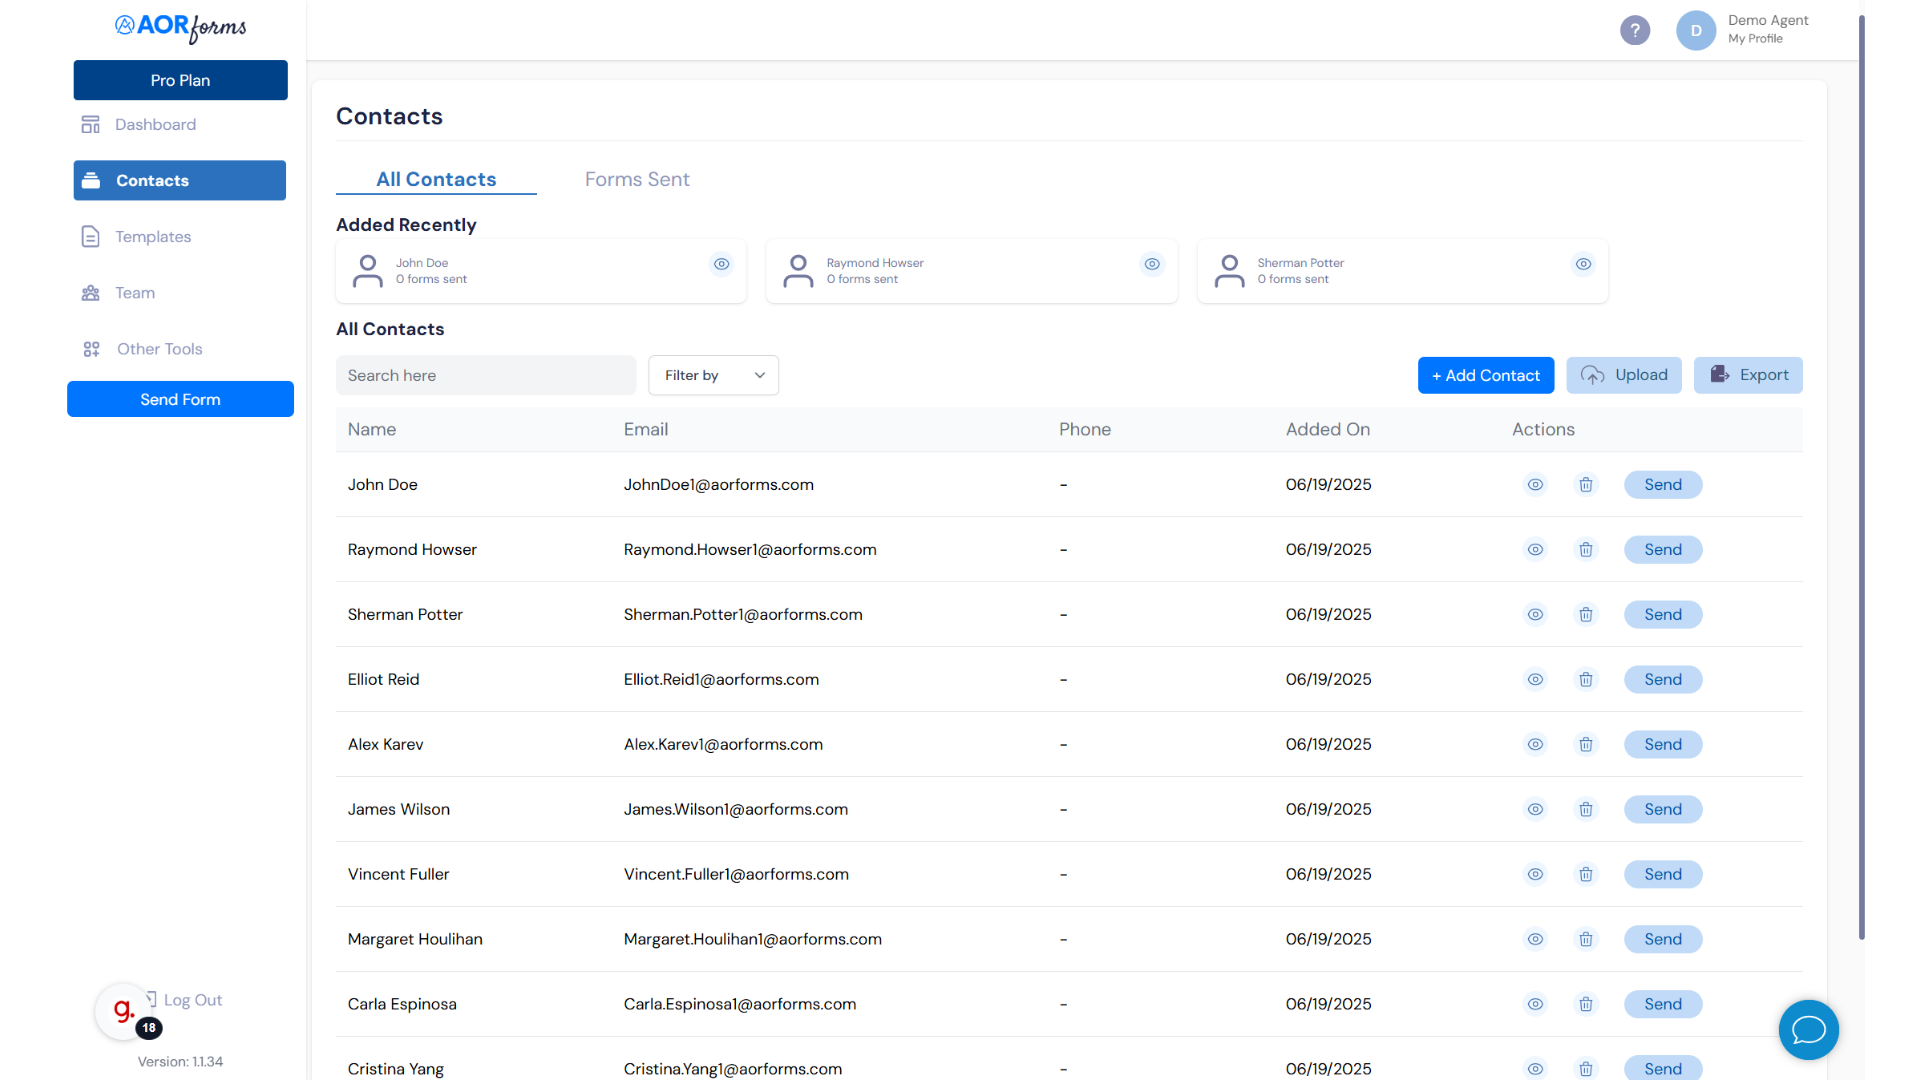Switch to the Forms Sent tab
1920x1080 pixels.
click(637, 179)
